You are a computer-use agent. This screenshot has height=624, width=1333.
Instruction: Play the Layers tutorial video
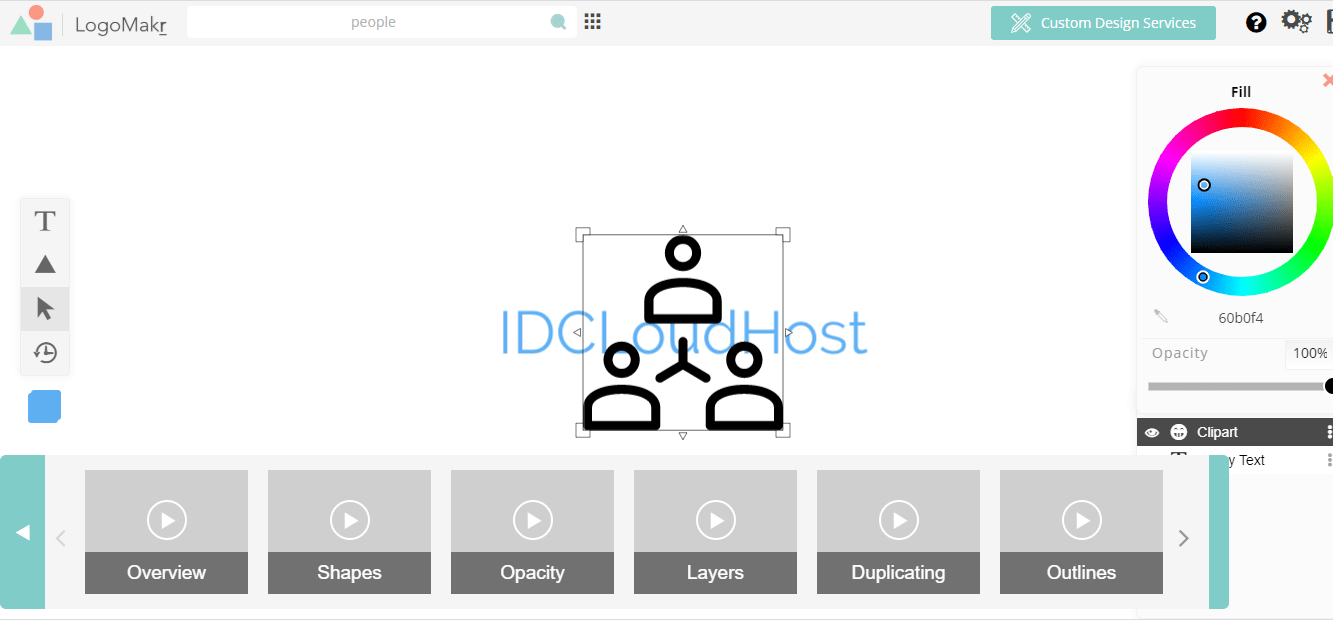(x=715, y=521)
